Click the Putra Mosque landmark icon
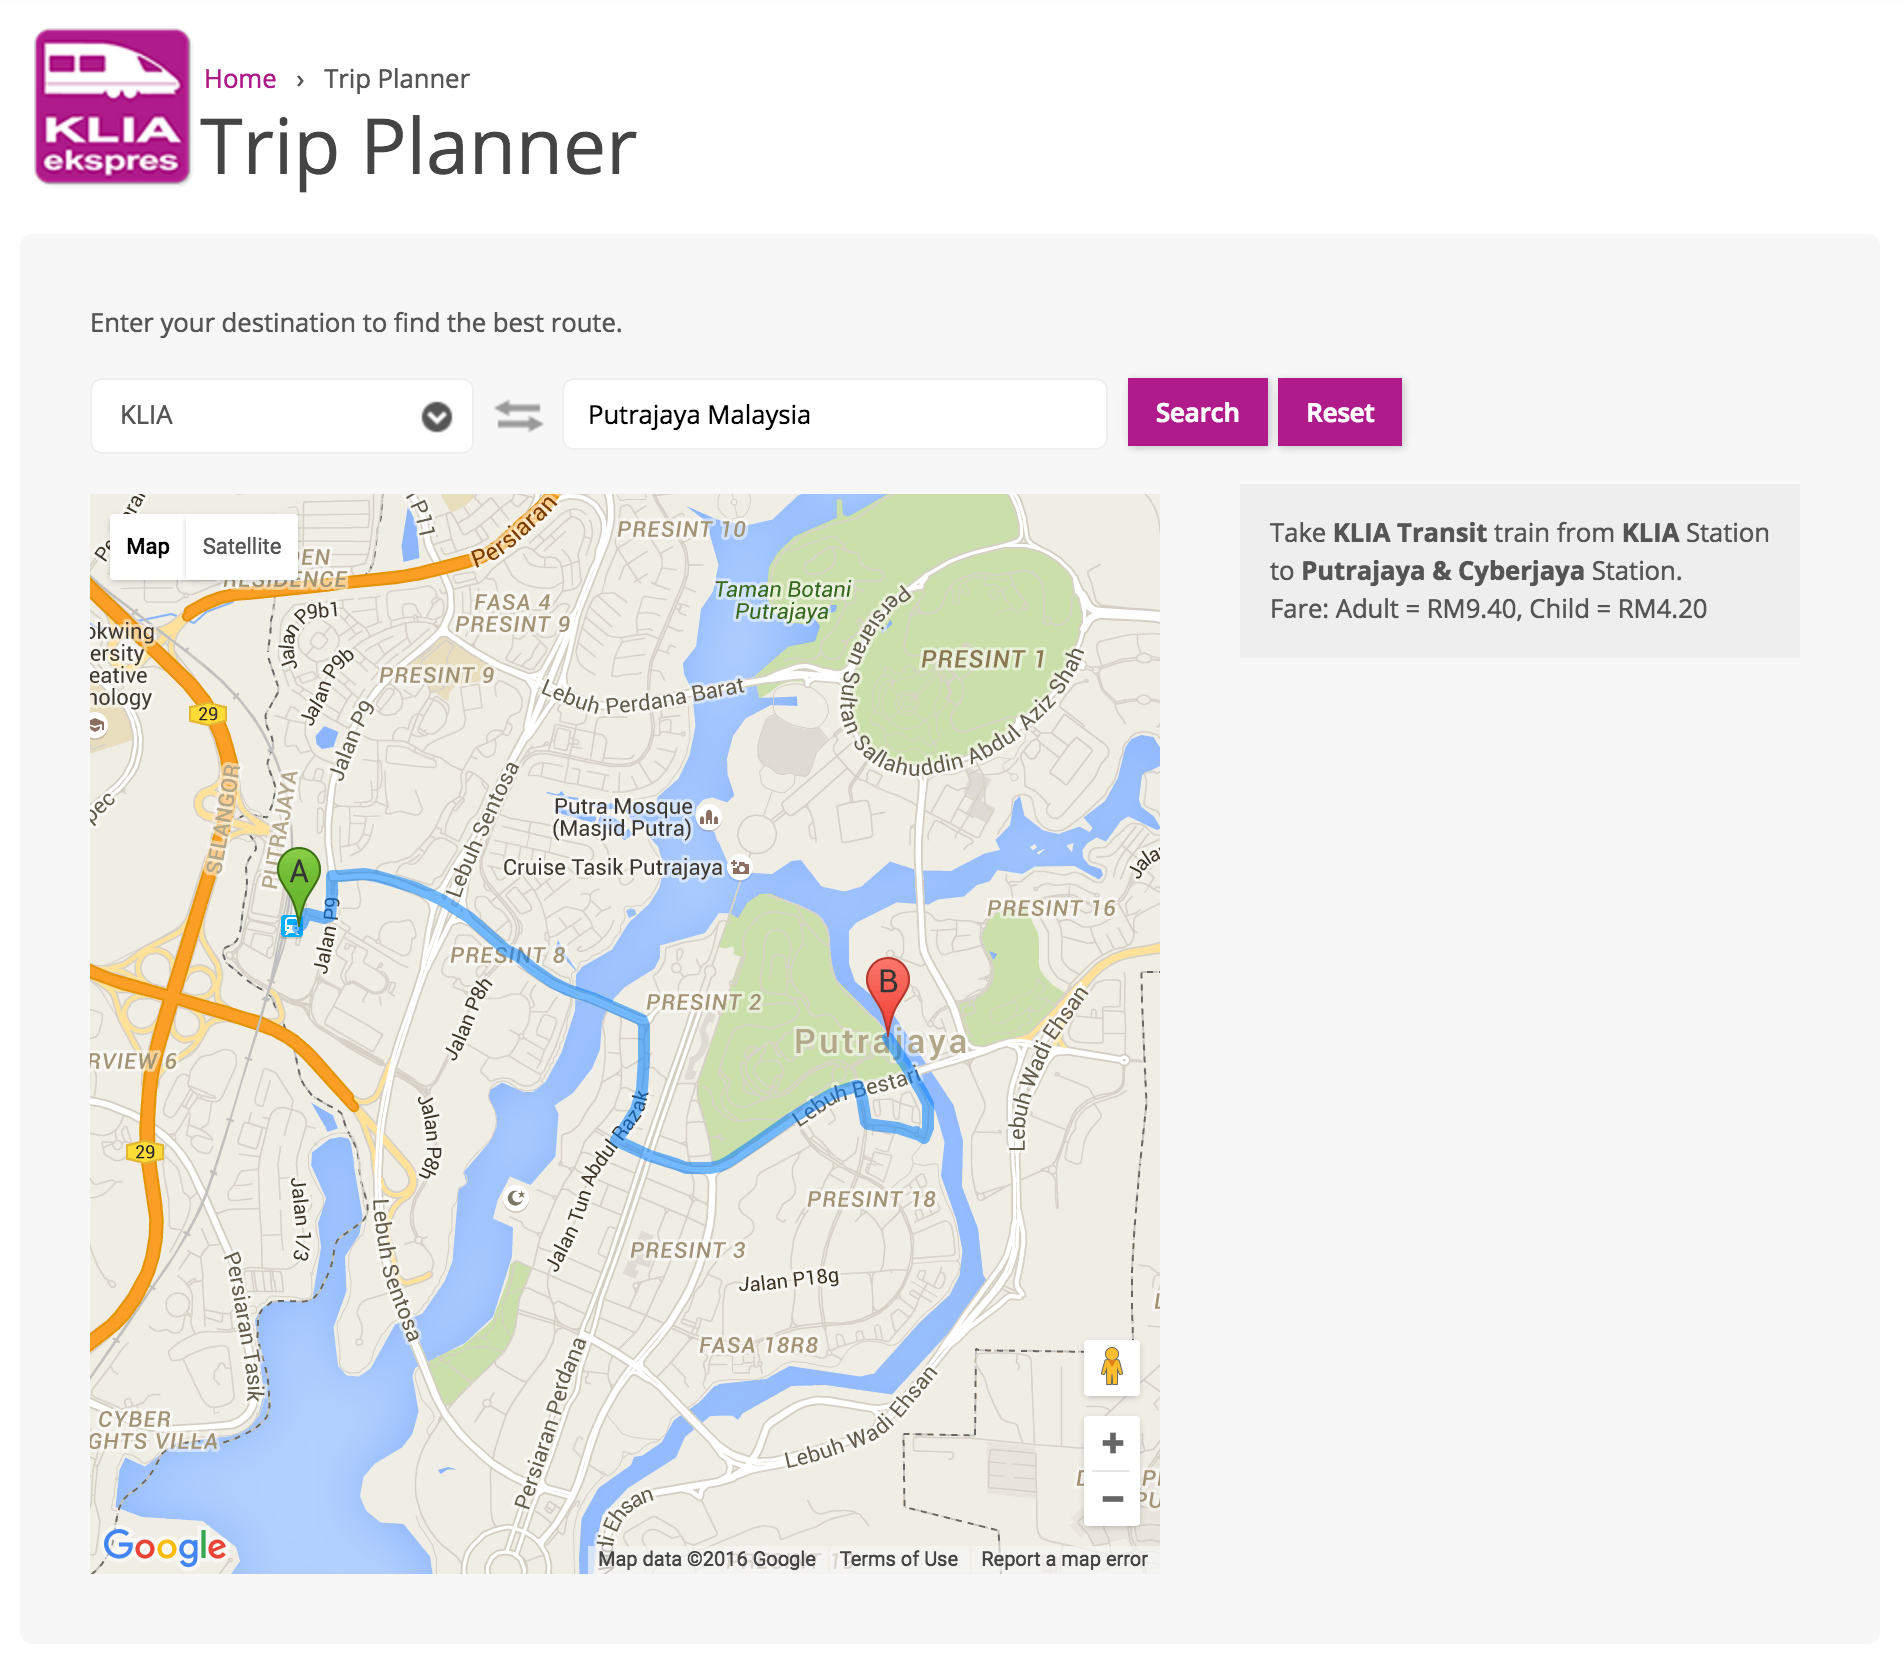 point(709,817)
